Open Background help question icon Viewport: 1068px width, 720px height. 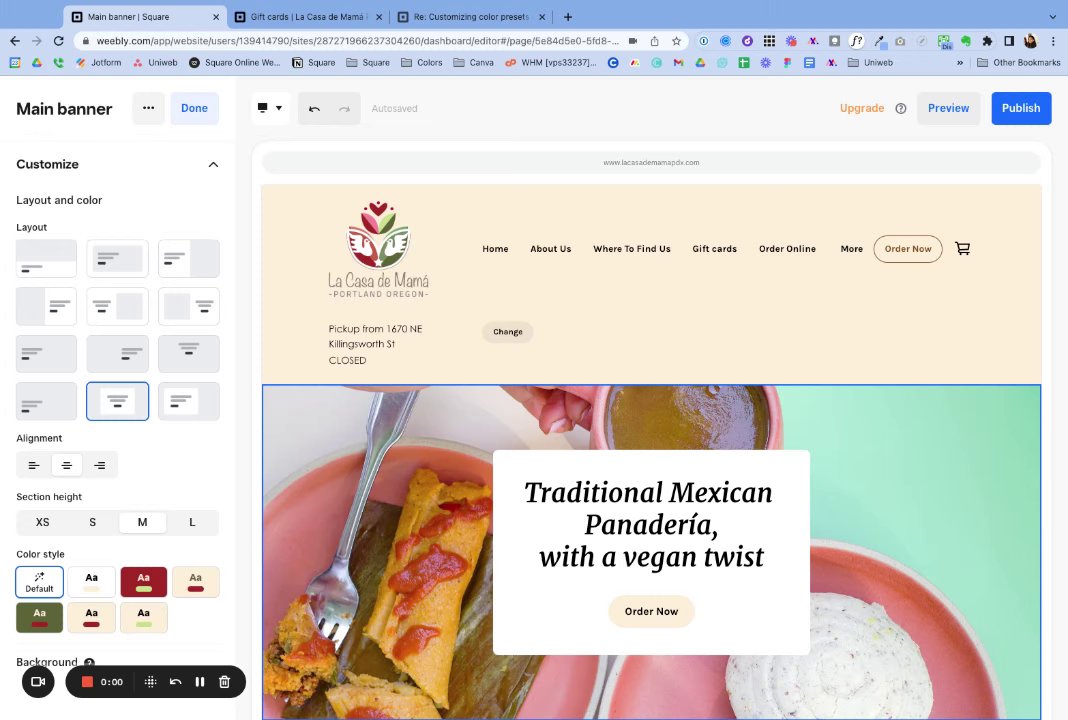tap(89, 662)
